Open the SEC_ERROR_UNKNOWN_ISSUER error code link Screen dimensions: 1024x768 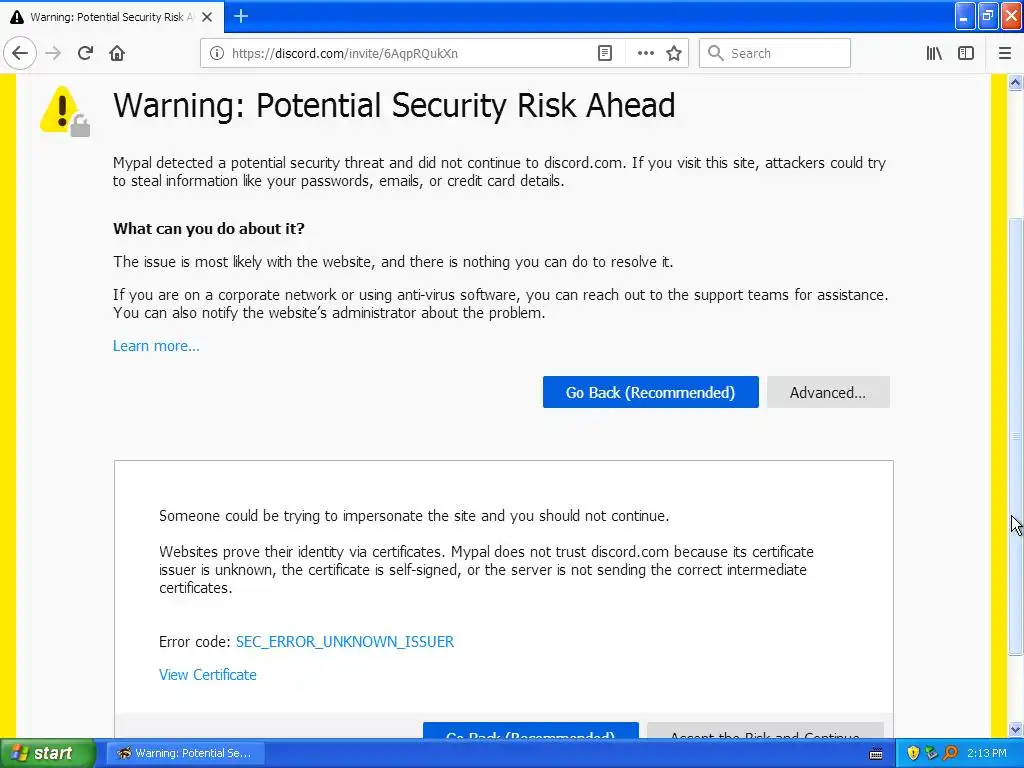(345, 641)
